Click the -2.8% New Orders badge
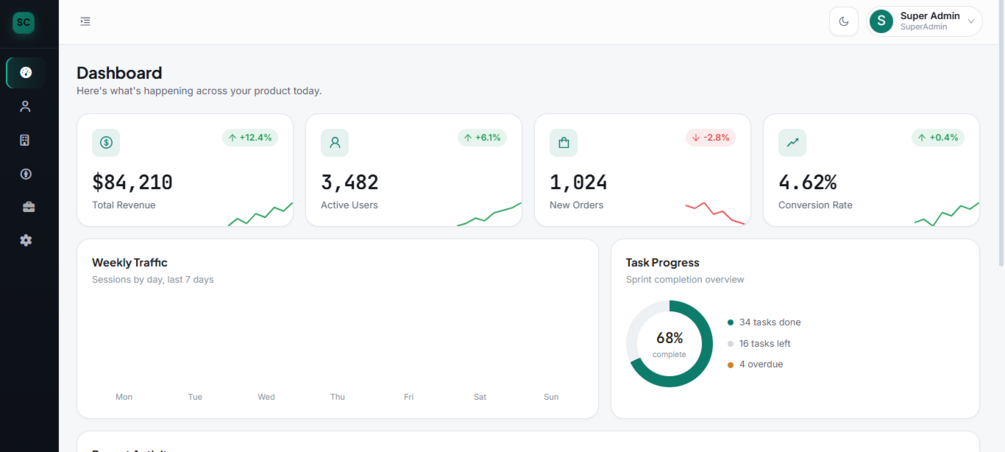This screenshot has width=1005, height=452. pyautogui.click(x=711, y=138)
